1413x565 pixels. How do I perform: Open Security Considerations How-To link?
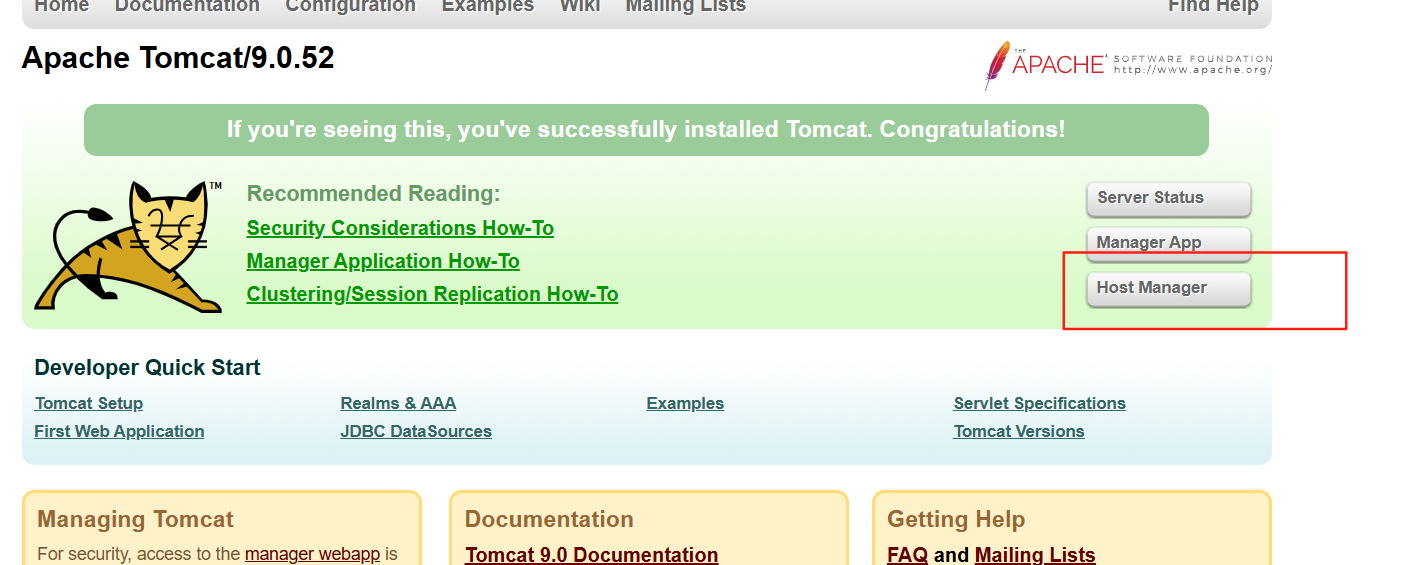tap(400, 228)
